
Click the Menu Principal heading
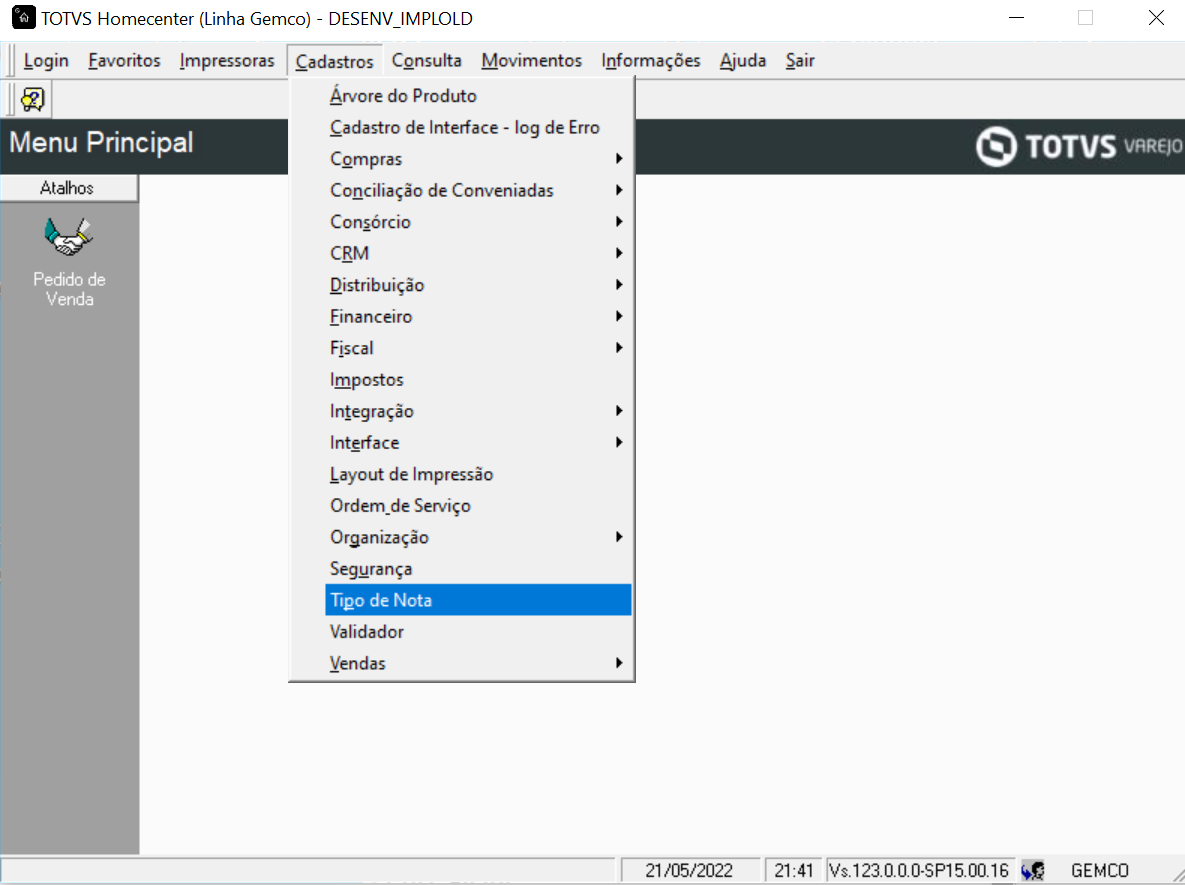pos(101,142)
